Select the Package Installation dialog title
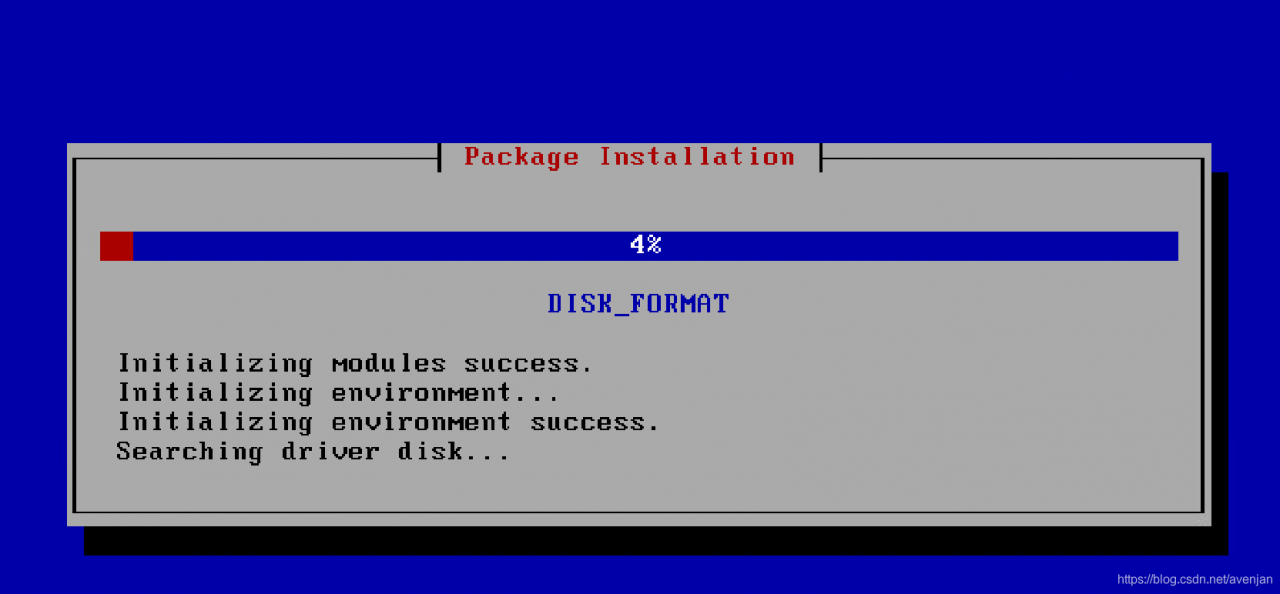This screenshot has width=1280, height=594. click(x=629, y=157)
